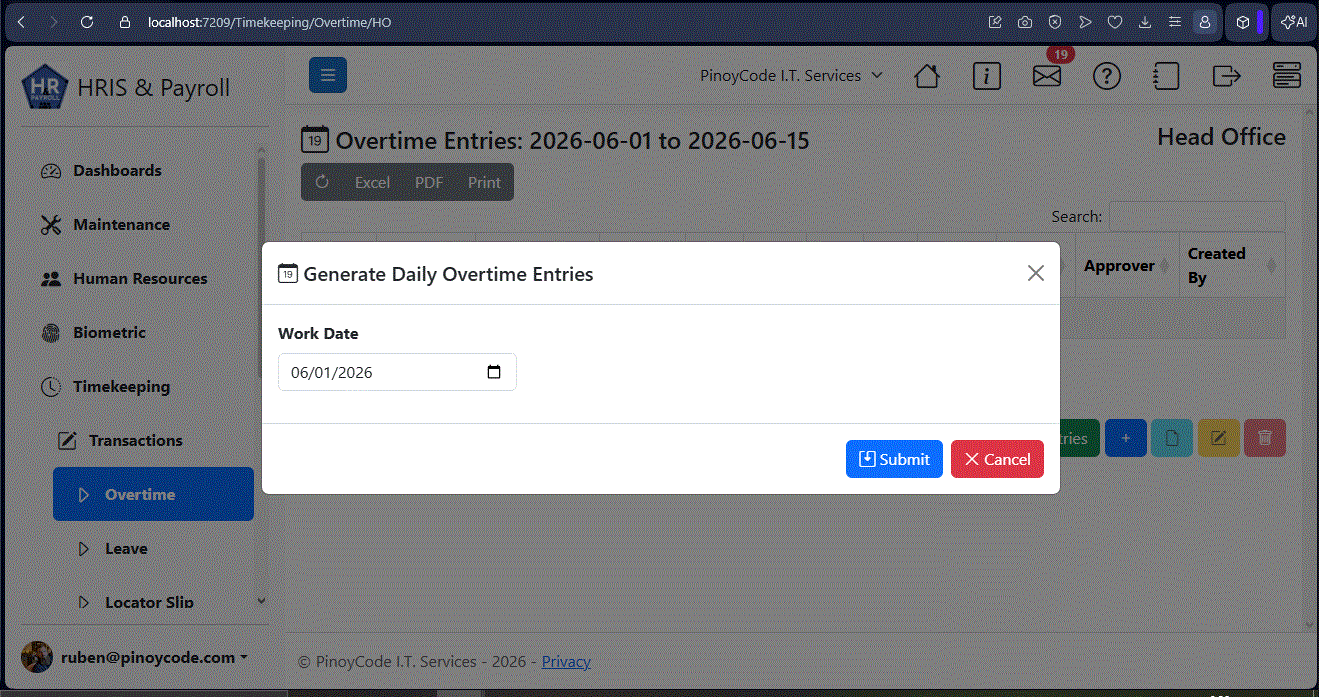
Task: Open the server stack icon in header
Action: tap(1287, 76)
